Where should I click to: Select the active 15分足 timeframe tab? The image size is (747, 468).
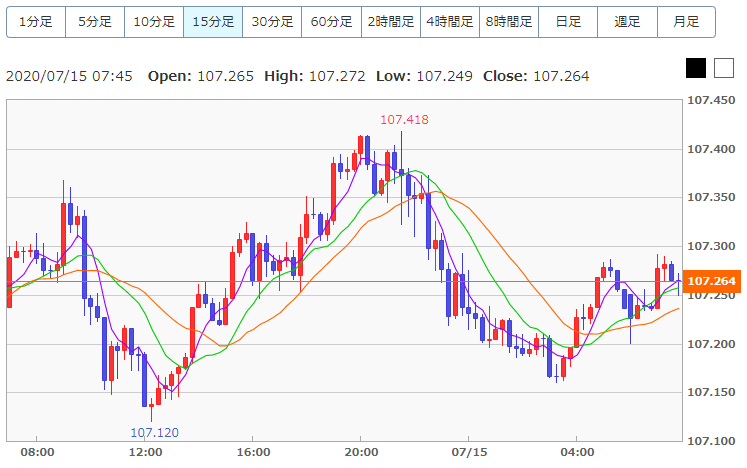[x=213, y=22]
